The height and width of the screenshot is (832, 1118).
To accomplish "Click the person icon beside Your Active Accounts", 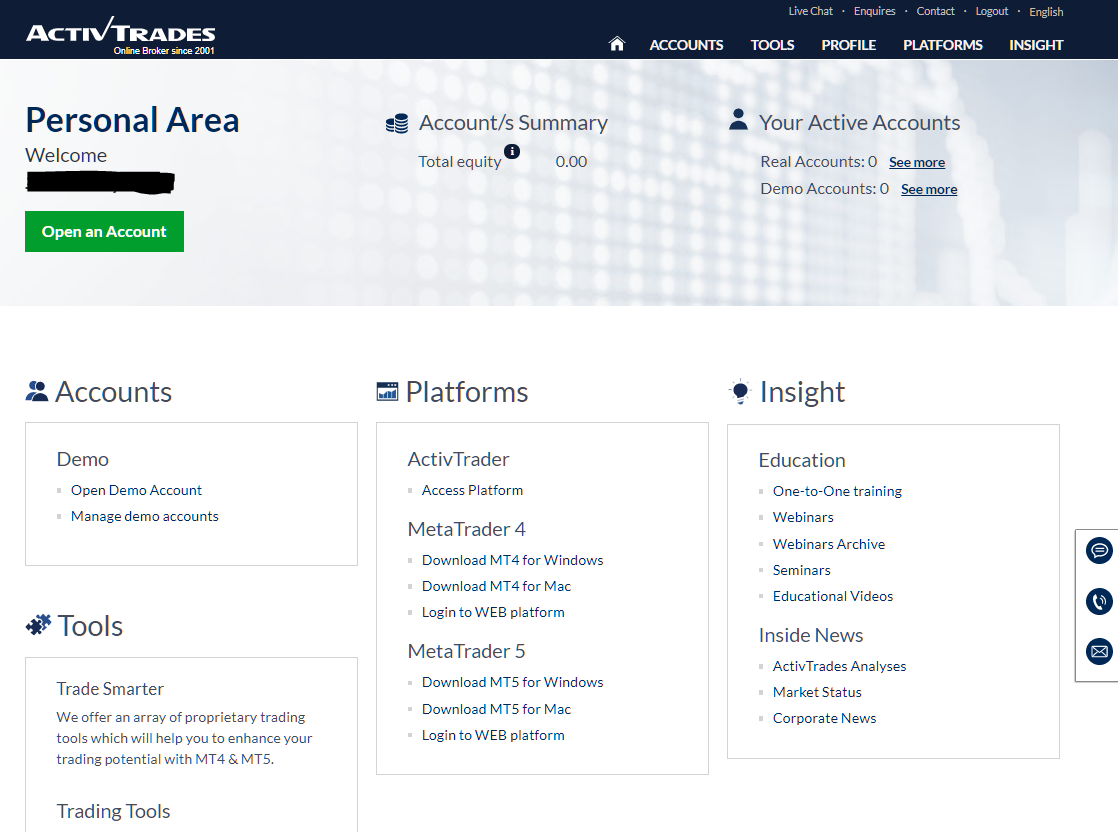I will (739, 120).
